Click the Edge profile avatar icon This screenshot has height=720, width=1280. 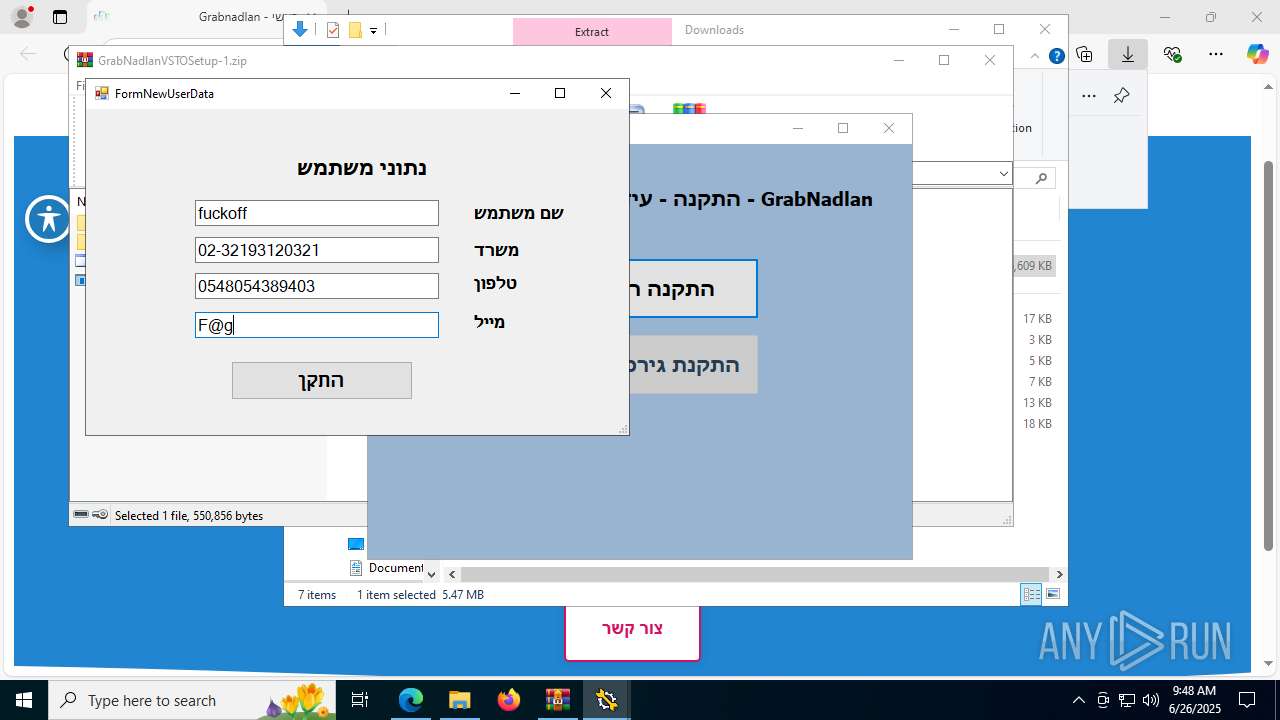pyautogui.click(x=21, y=17)
